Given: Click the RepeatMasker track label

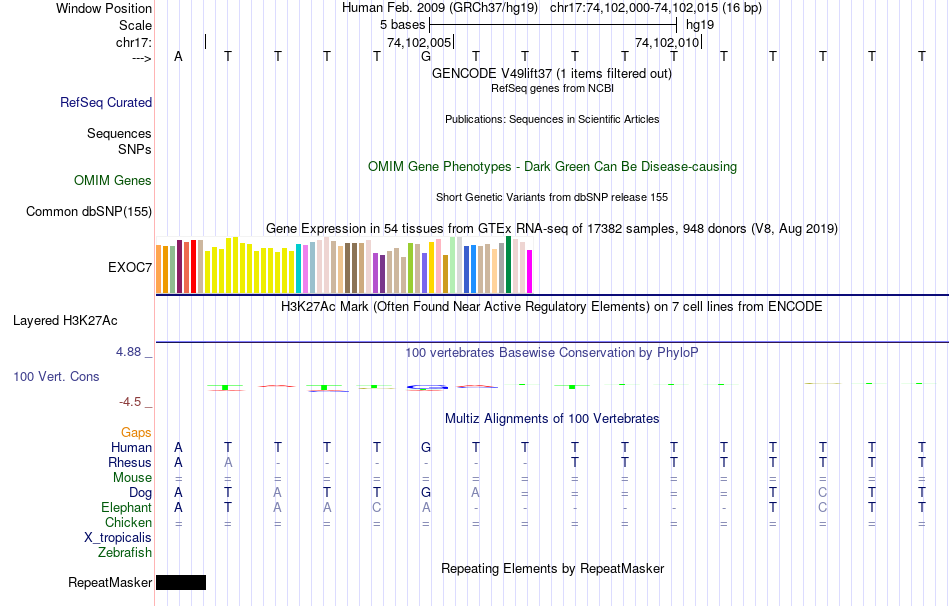Looking at the screenshot, I should [x=110, y=582].
